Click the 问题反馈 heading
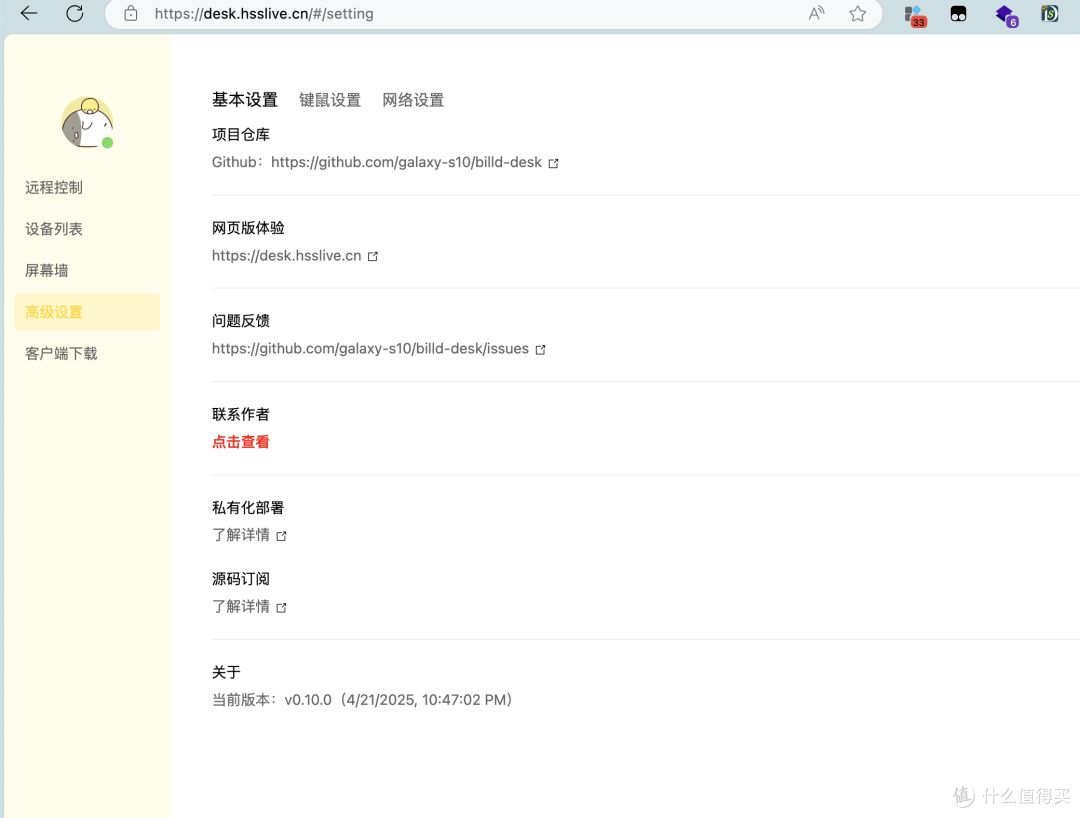This screenshot has width=1080, height=818. 240,321
